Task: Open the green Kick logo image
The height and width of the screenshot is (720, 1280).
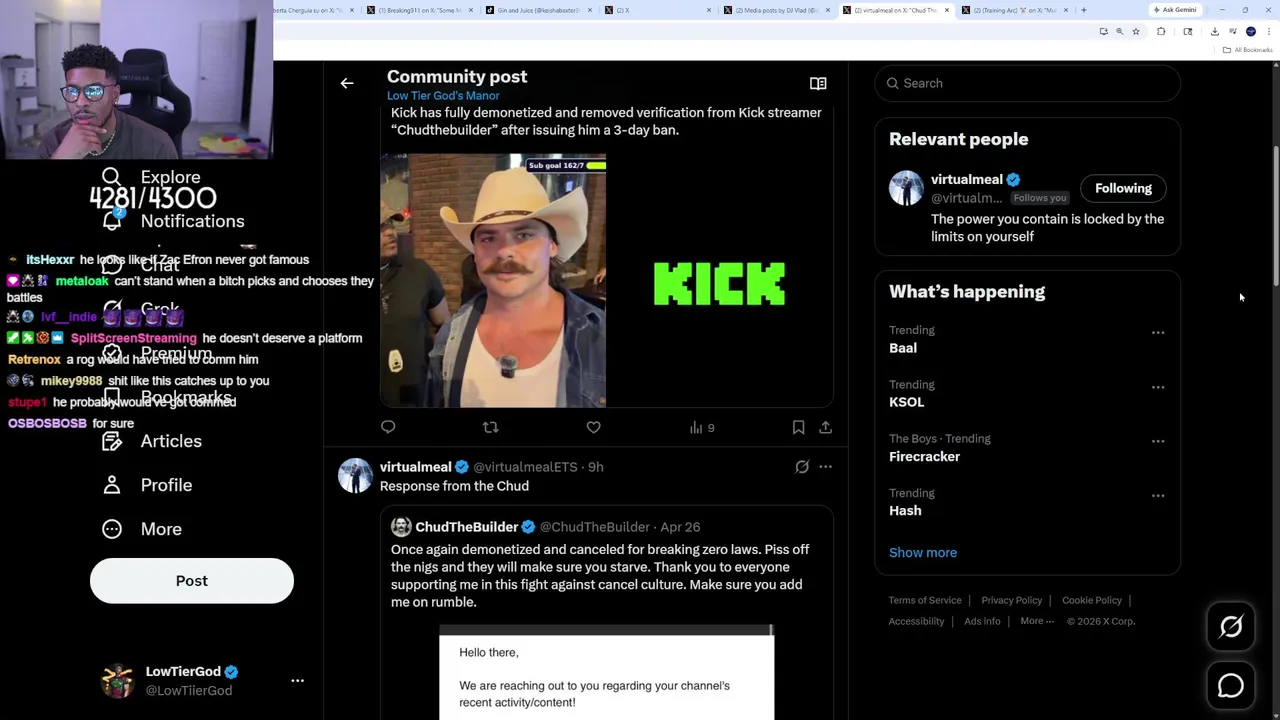Action: click(x=720, y=281)
